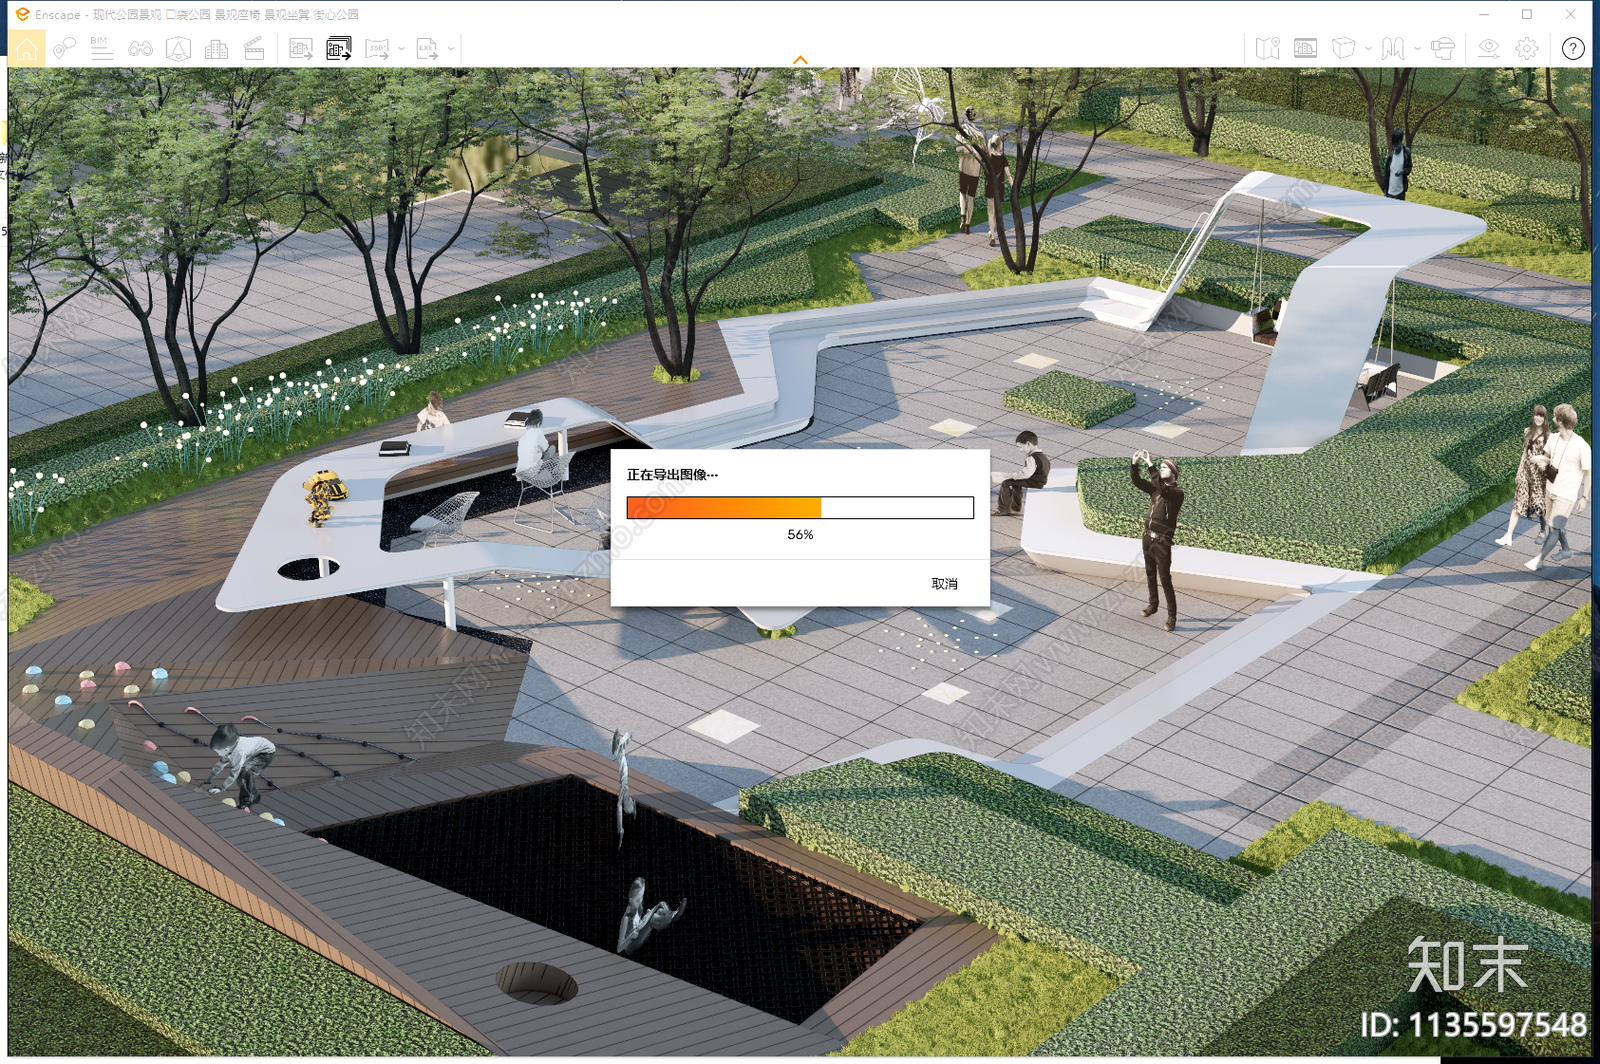Toggle the BIM information mode
Image resolution: width=1600 pixels, height=1064 pixels.
click(x=101, y=48)
